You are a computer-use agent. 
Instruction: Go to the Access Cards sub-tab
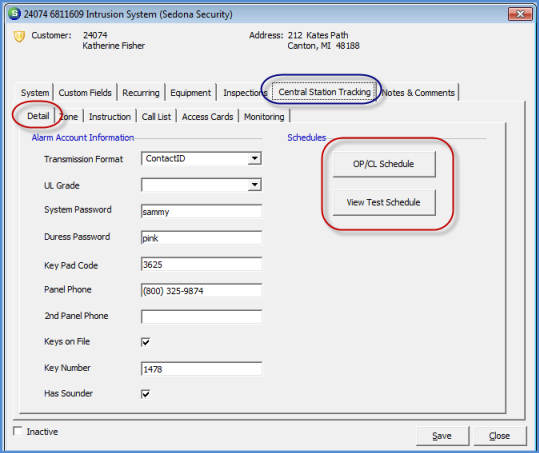coord(207,117)
